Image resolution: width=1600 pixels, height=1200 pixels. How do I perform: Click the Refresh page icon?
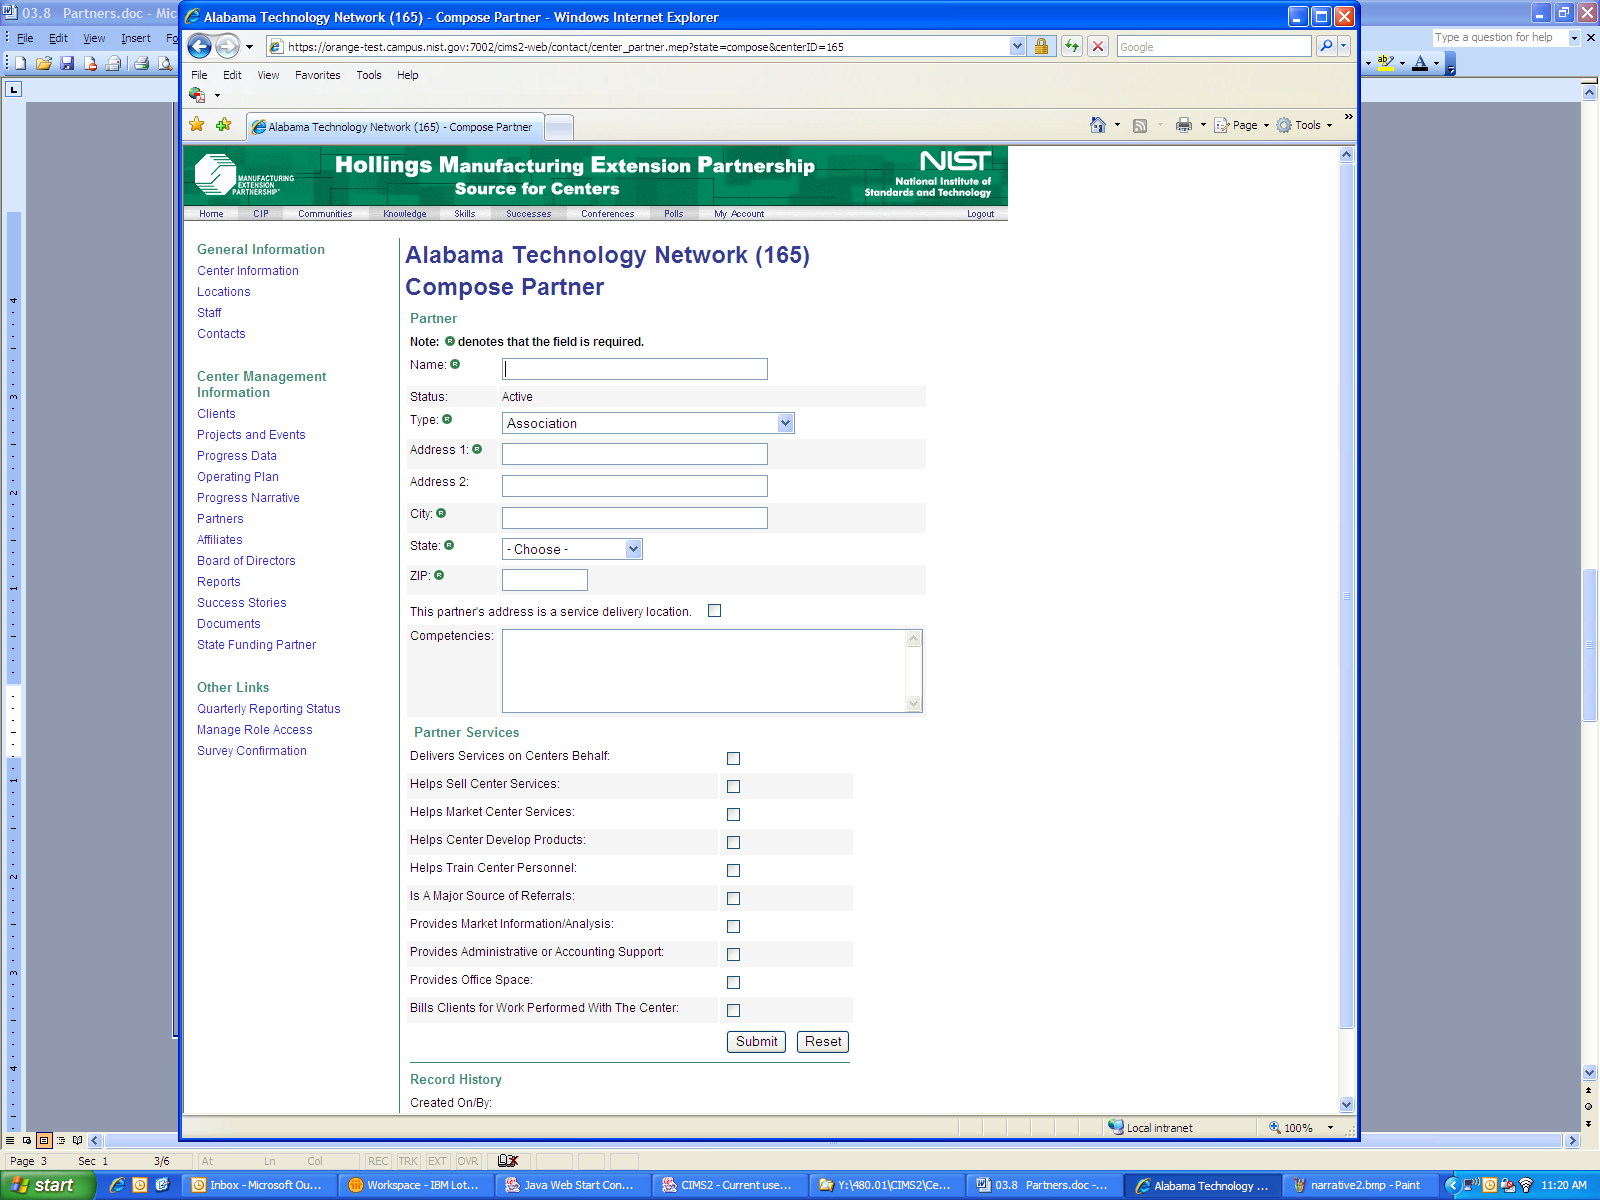1072,46
